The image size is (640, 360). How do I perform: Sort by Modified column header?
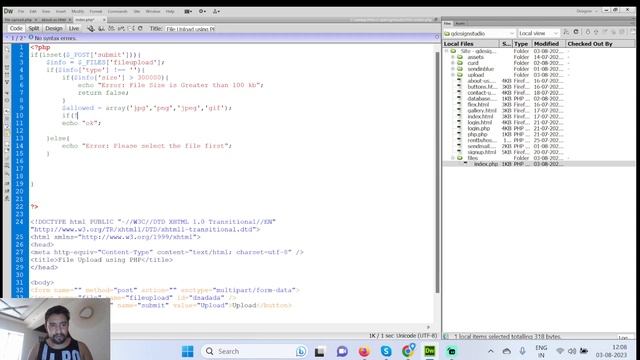point(548,44)
